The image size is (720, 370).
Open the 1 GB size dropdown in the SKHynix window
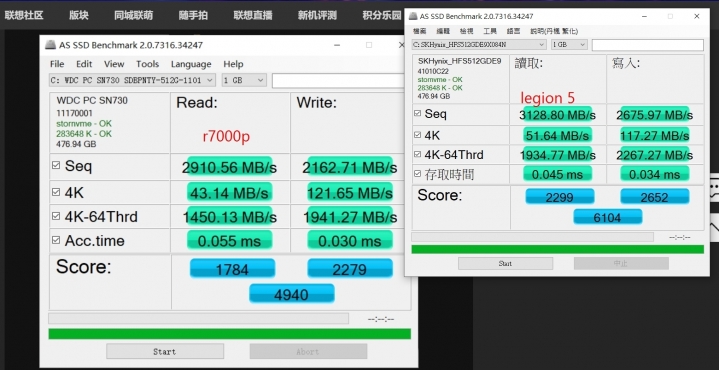click(569, 45)
